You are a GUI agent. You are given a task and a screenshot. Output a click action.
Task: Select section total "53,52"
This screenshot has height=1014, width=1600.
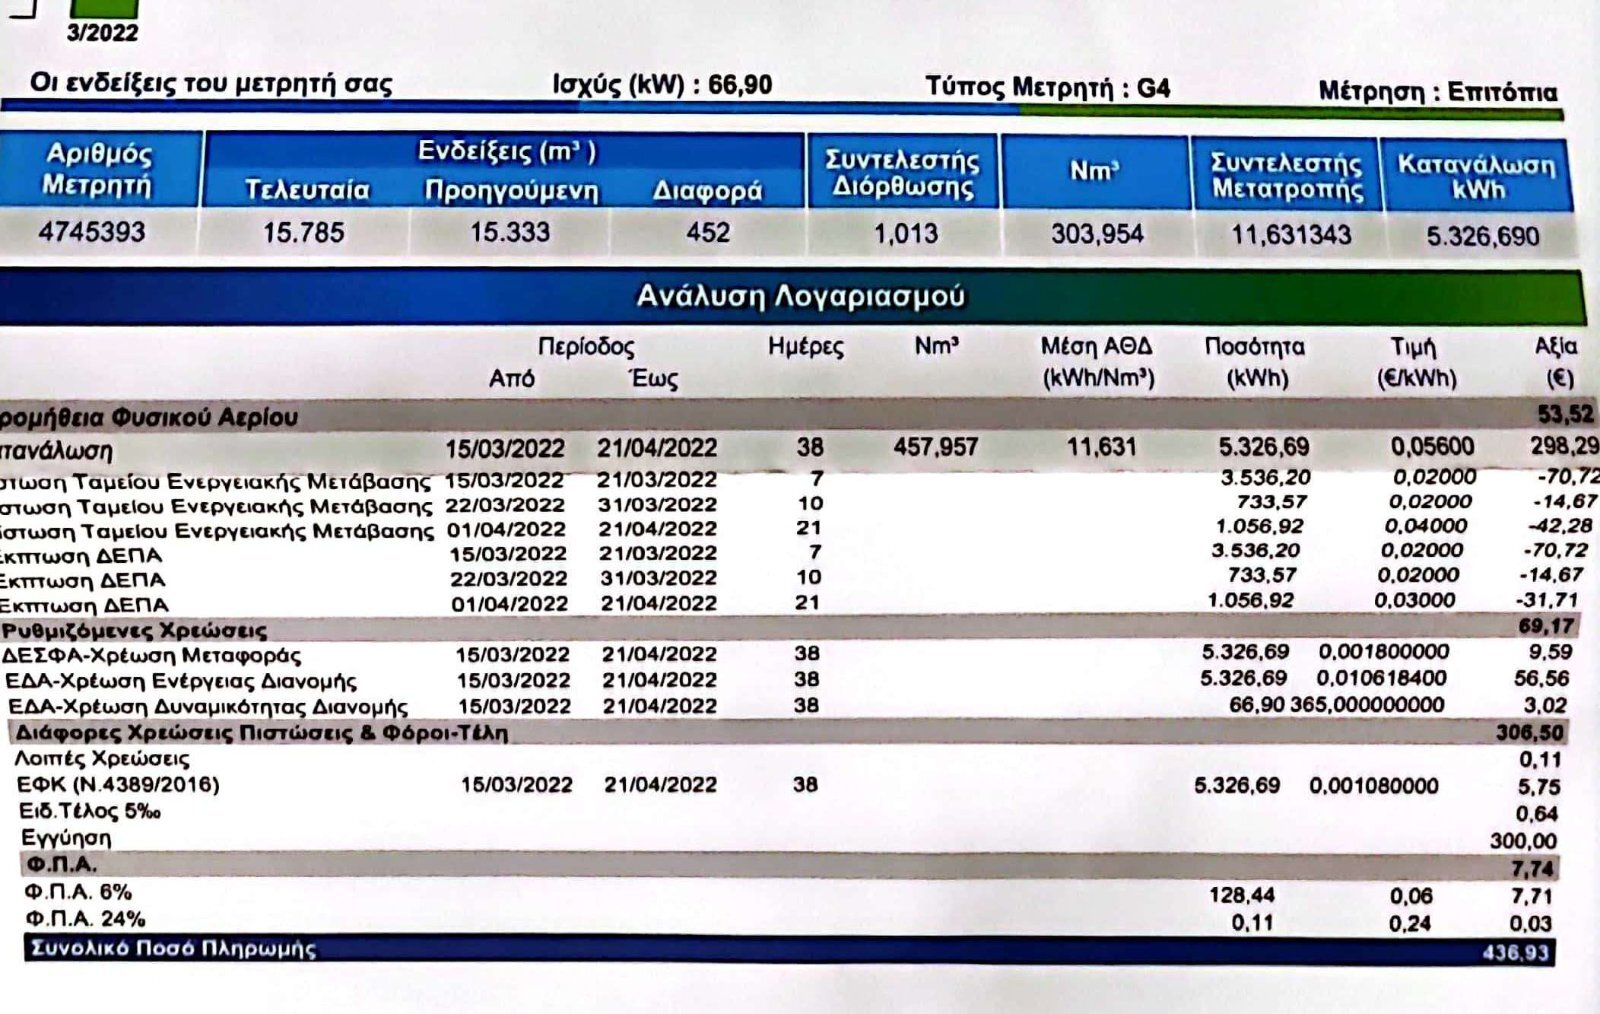pyautogui.click(x=1566, y=413)
